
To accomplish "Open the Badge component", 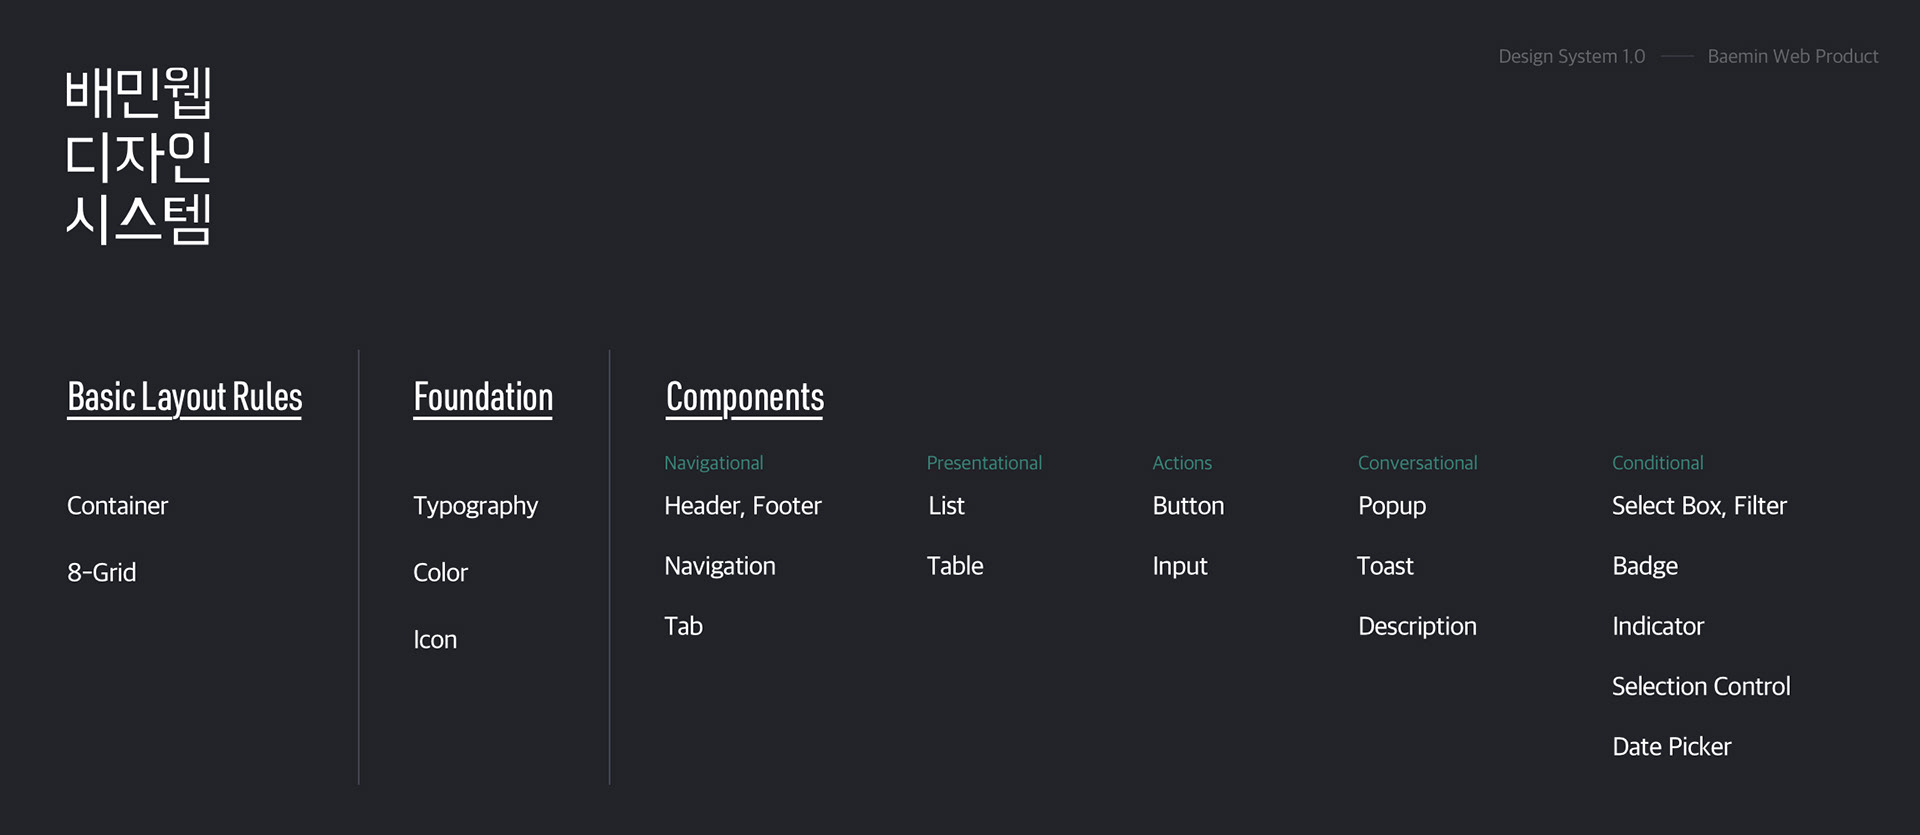I will pyautogui.click(x=1645, y=567).
